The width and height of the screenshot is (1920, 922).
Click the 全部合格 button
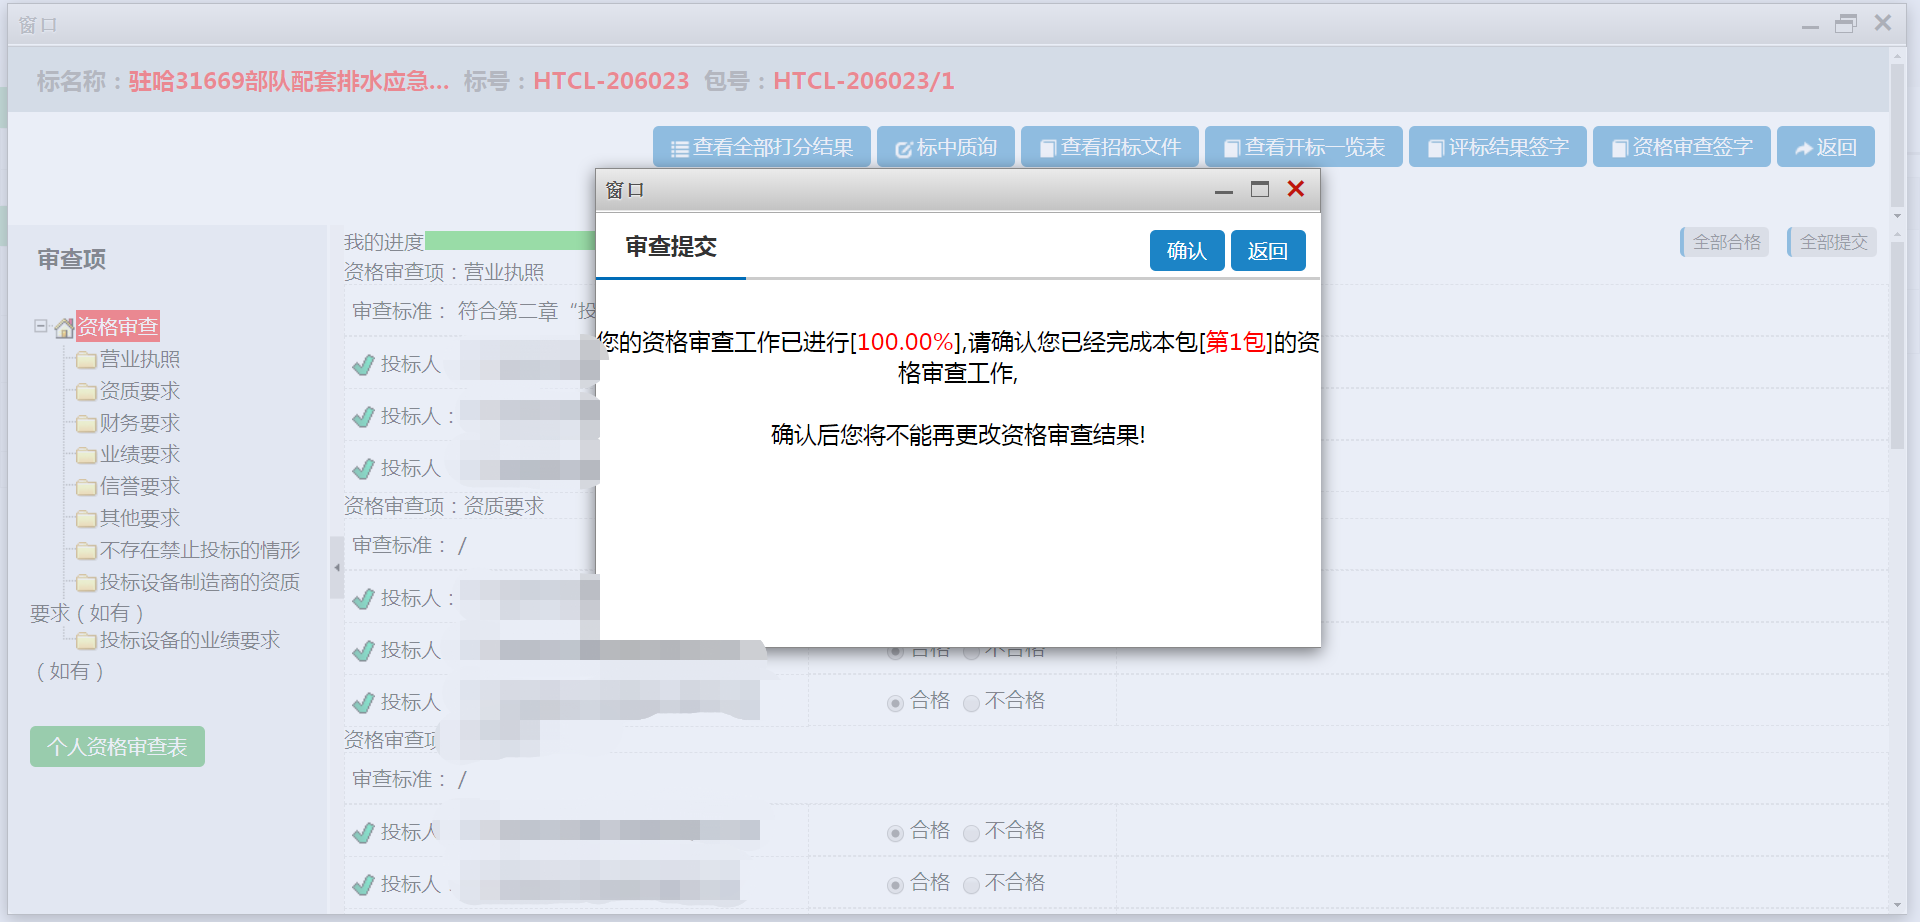click(1725, 242)
